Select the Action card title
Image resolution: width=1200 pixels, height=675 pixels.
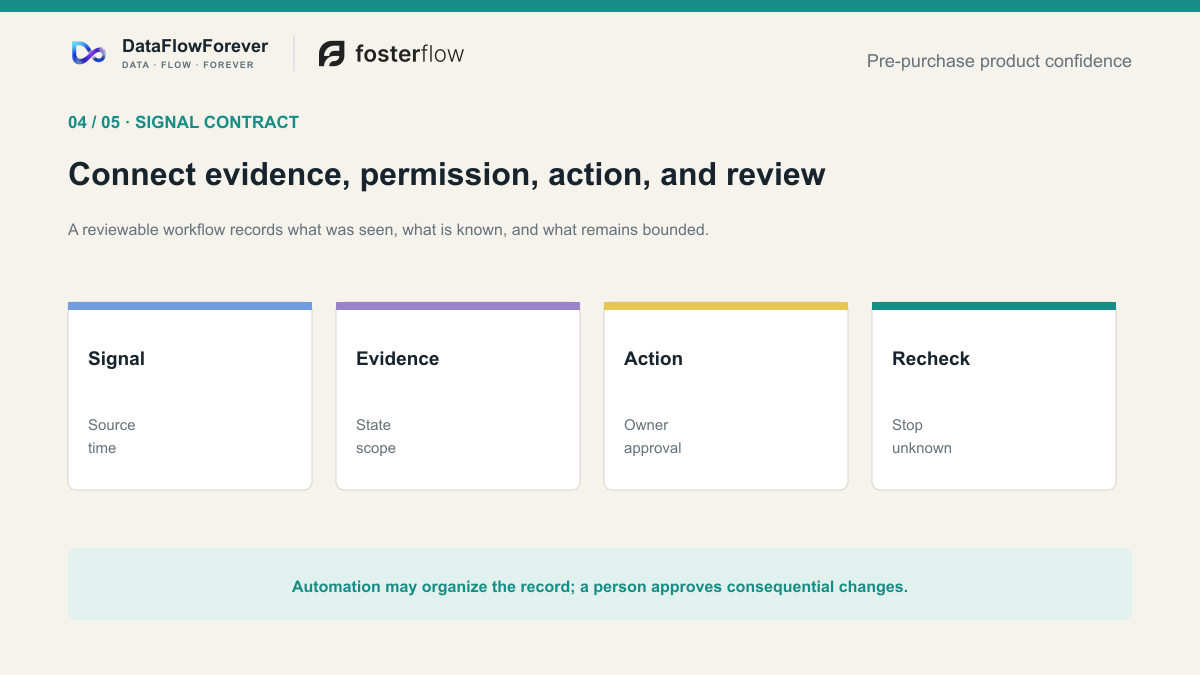tap(653, 359)
